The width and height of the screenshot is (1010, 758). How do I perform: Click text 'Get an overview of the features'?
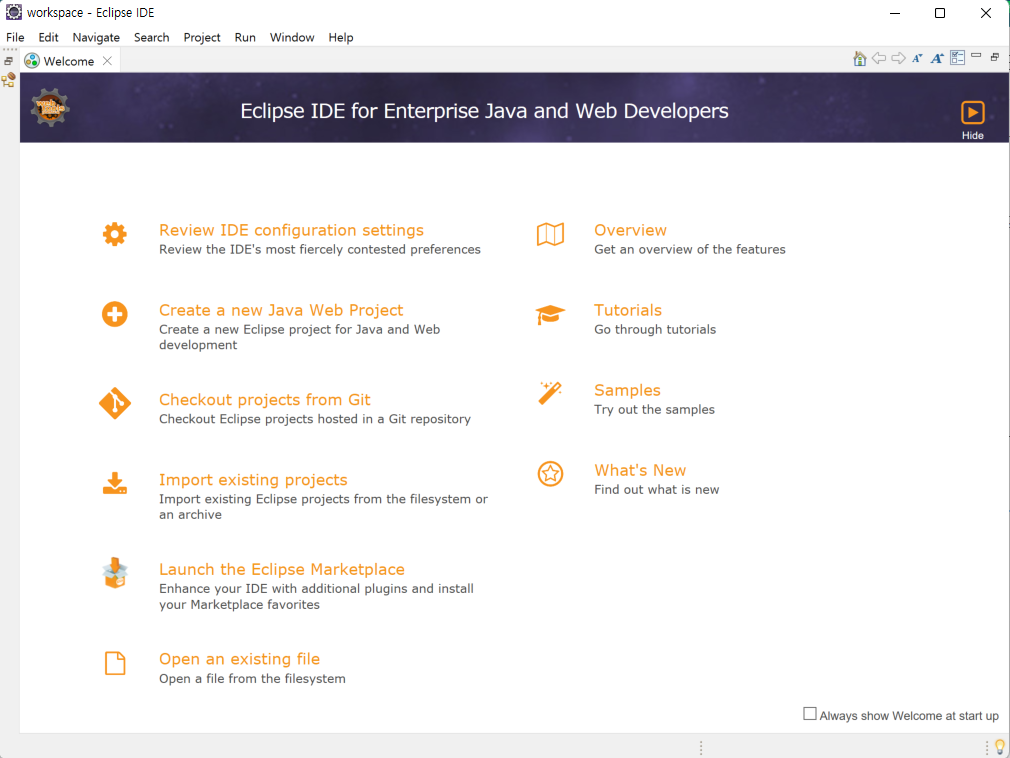(690, 249)
